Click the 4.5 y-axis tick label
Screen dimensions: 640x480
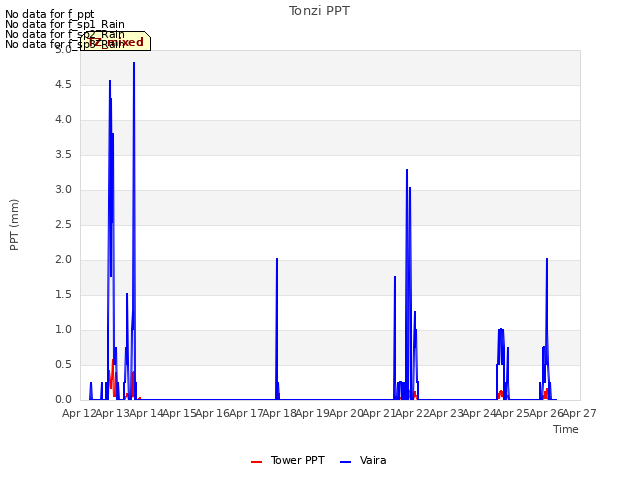coord(63,84)
